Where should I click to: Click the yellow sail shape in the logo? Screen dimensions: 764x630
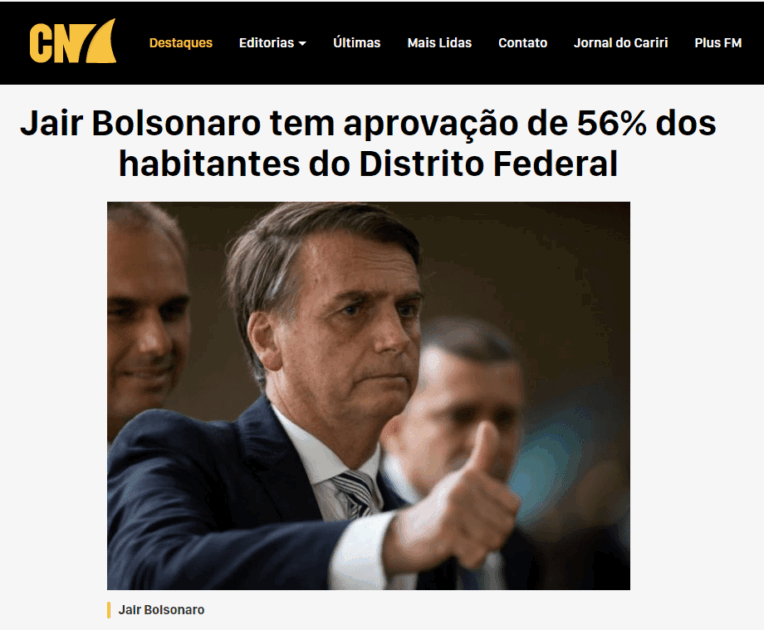click(101, 41)
